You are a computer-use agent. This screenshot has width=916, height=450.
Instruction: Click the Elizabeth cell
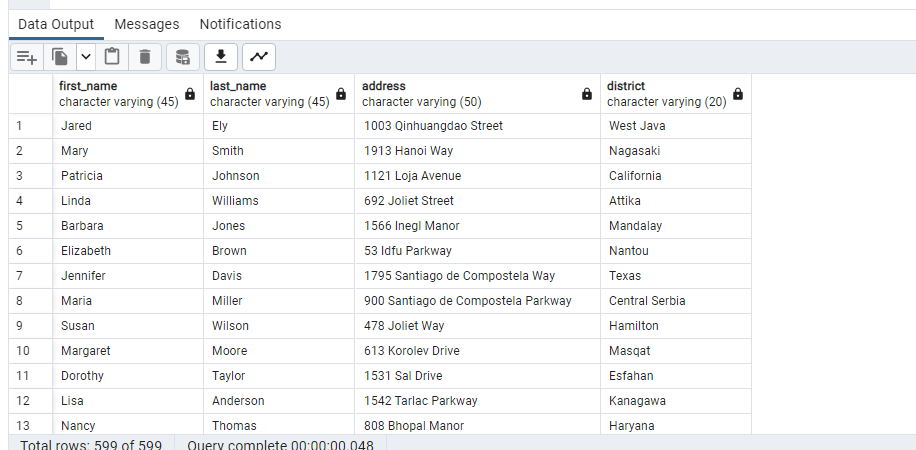click(128, 251)
